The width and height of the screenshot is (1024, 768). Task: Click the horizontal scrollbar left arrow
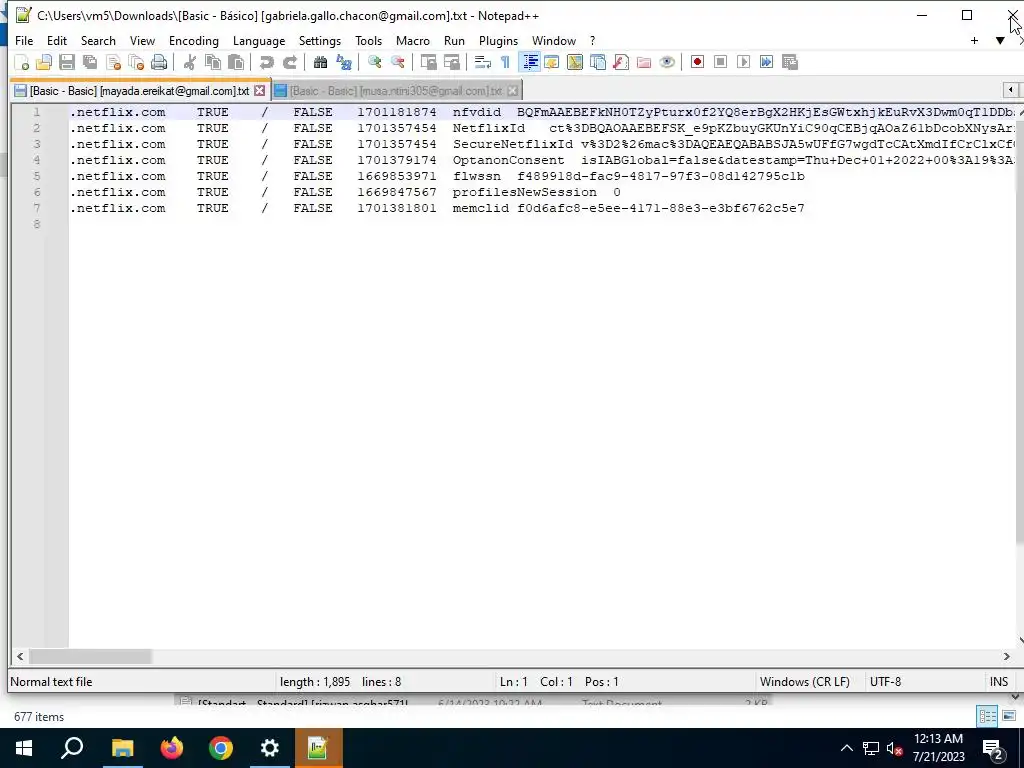[x=20, y=657]
